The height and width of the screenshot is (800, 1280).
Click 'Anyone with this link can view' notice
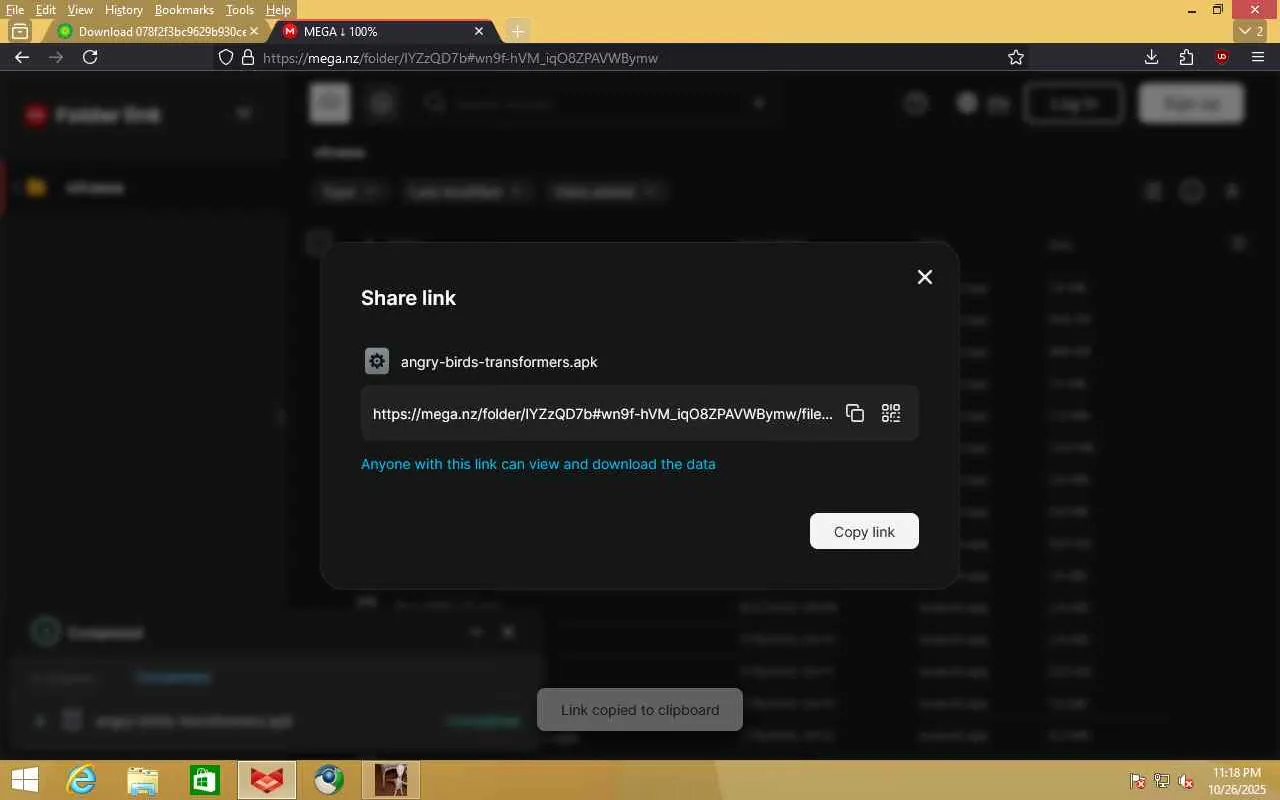[538, 464]
